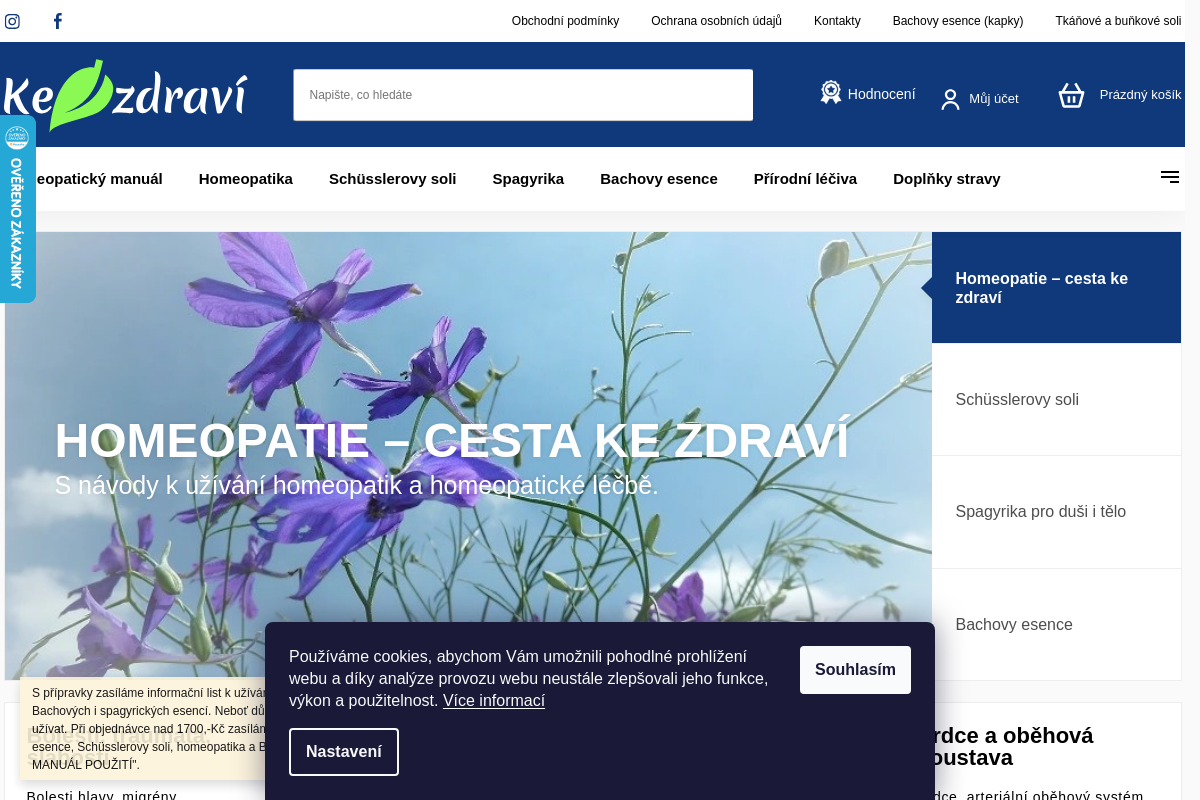
Task: Click the Hodnocení ribbon badge icon
Action: [x=831, y=93]
